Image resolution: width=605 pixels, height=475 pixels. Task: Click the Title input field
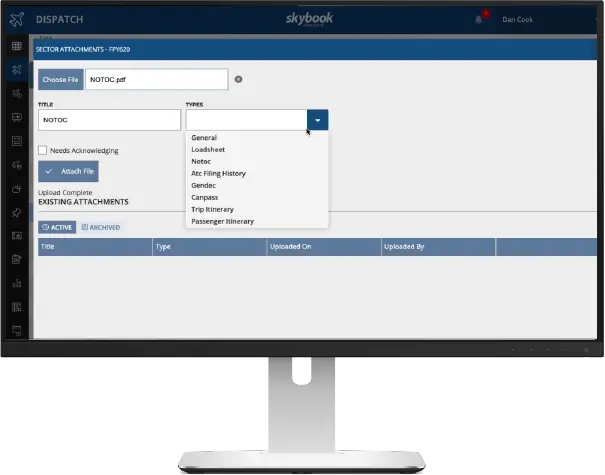pyautogui.click(x=108, y=120)
